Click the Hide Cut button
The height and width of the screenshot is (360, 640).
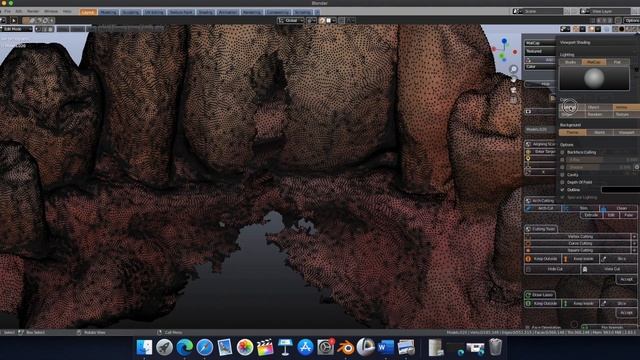[552, 269]
